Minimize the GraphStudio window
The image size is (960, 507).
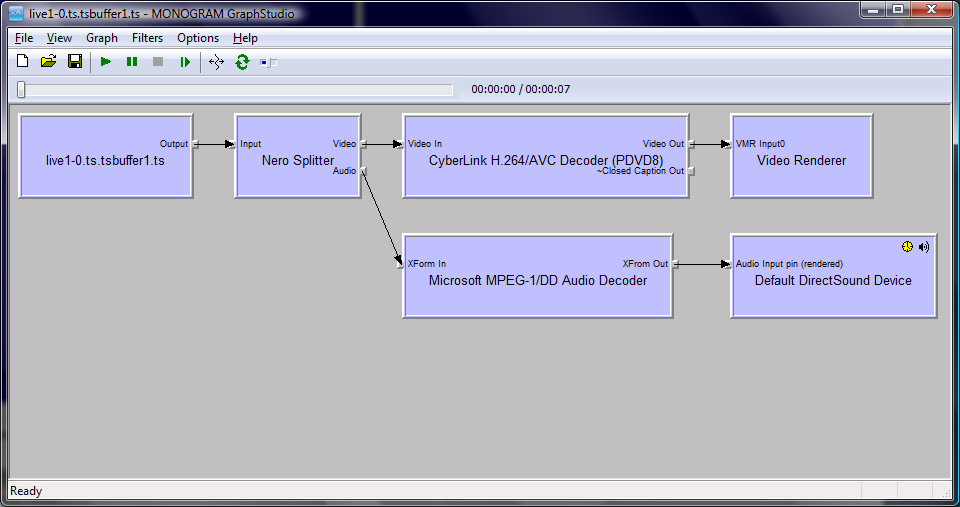(x=874, y=9)
